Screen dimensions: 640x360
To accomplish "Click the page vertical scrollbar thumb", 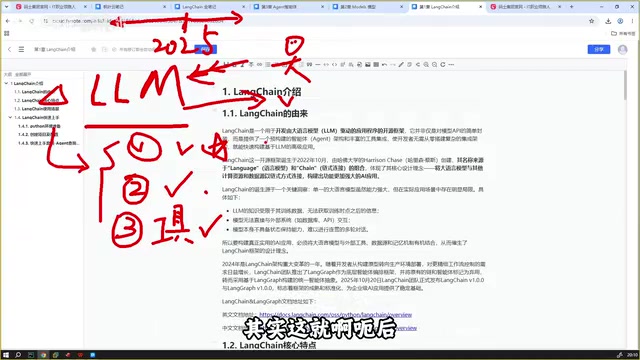I will (x=625, y=84).
